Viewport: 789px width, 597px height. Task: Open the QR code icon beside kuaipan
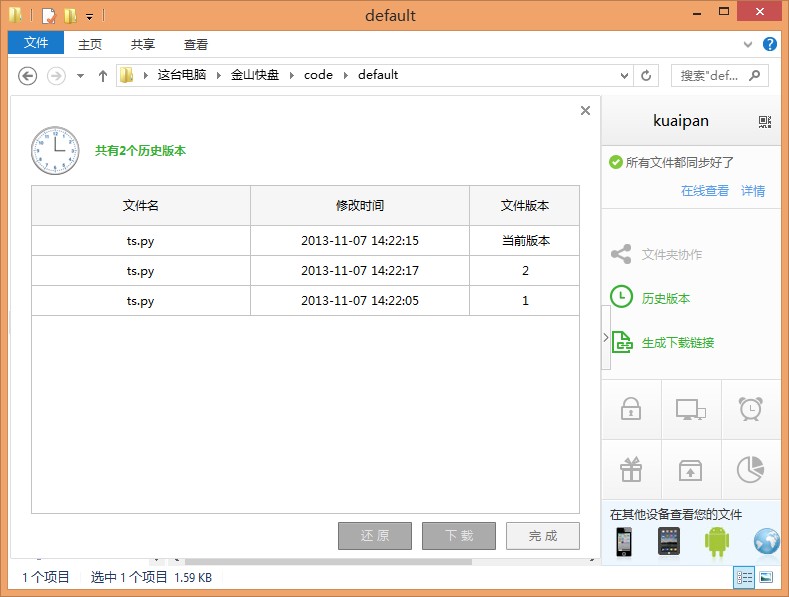coord(765,121)
